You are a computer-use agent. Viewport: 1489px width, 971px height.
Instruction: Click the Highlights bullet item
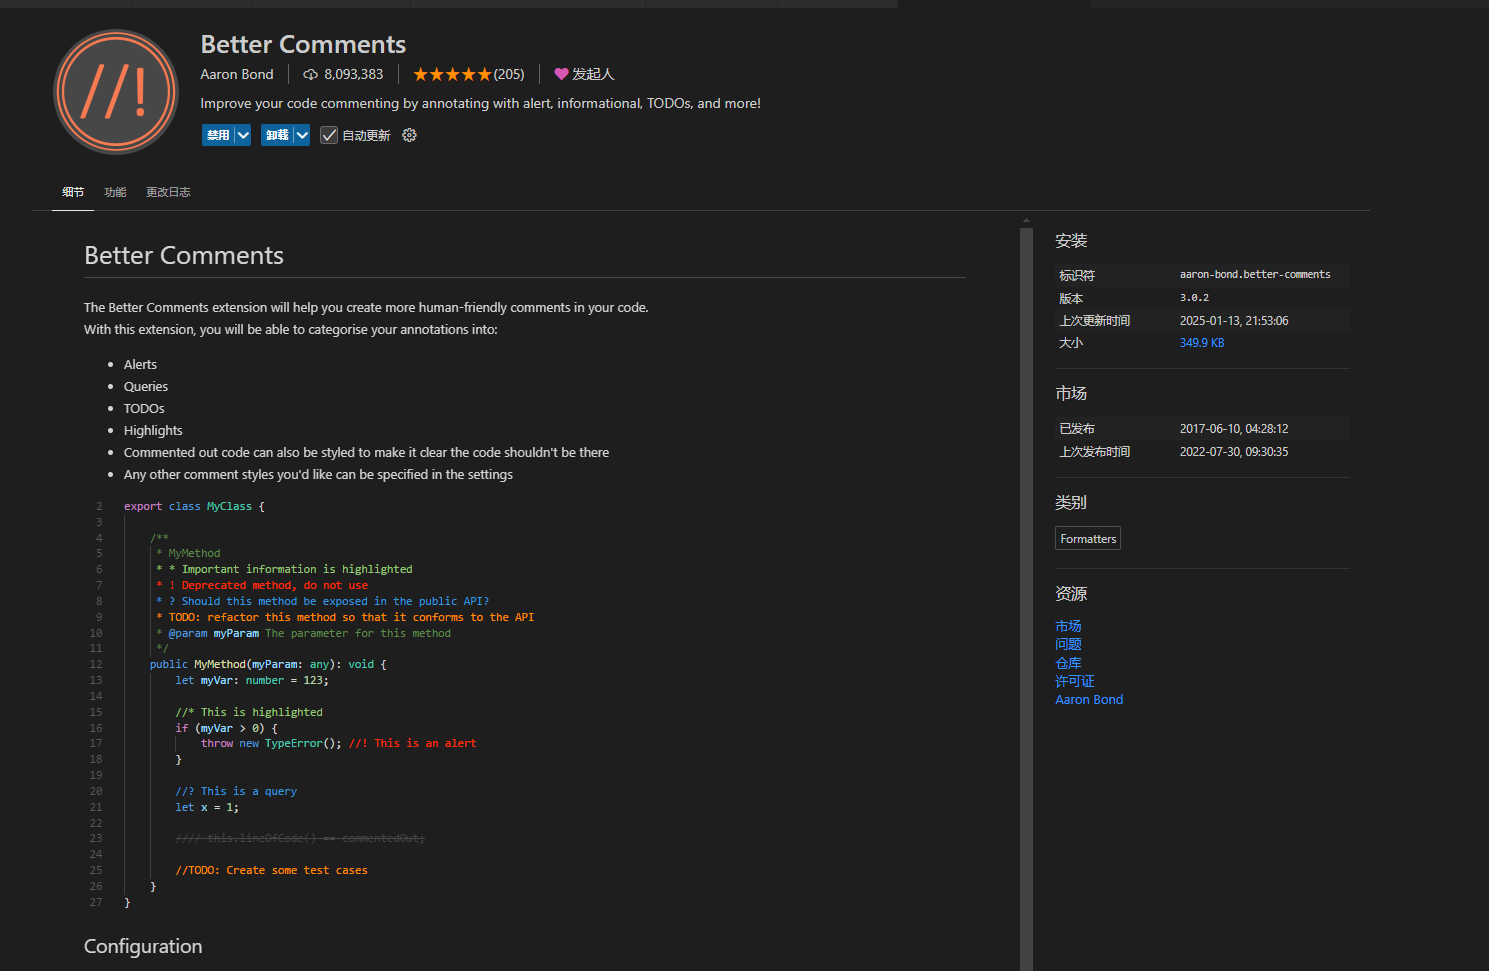coord(153,431)
